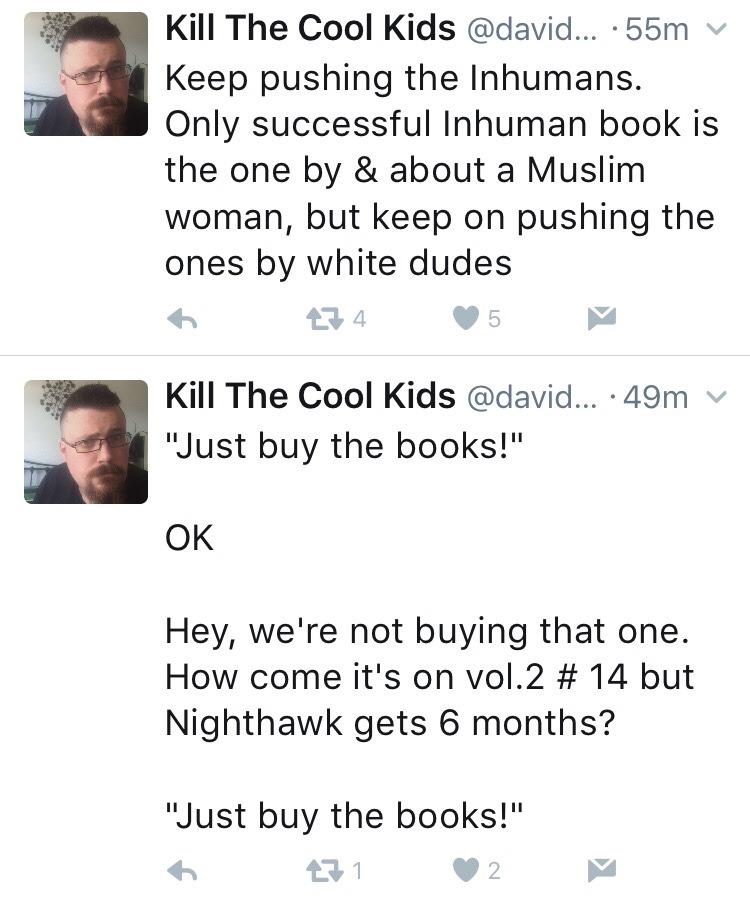Tap the like count 2 on second tweet

tap(493, 871)
